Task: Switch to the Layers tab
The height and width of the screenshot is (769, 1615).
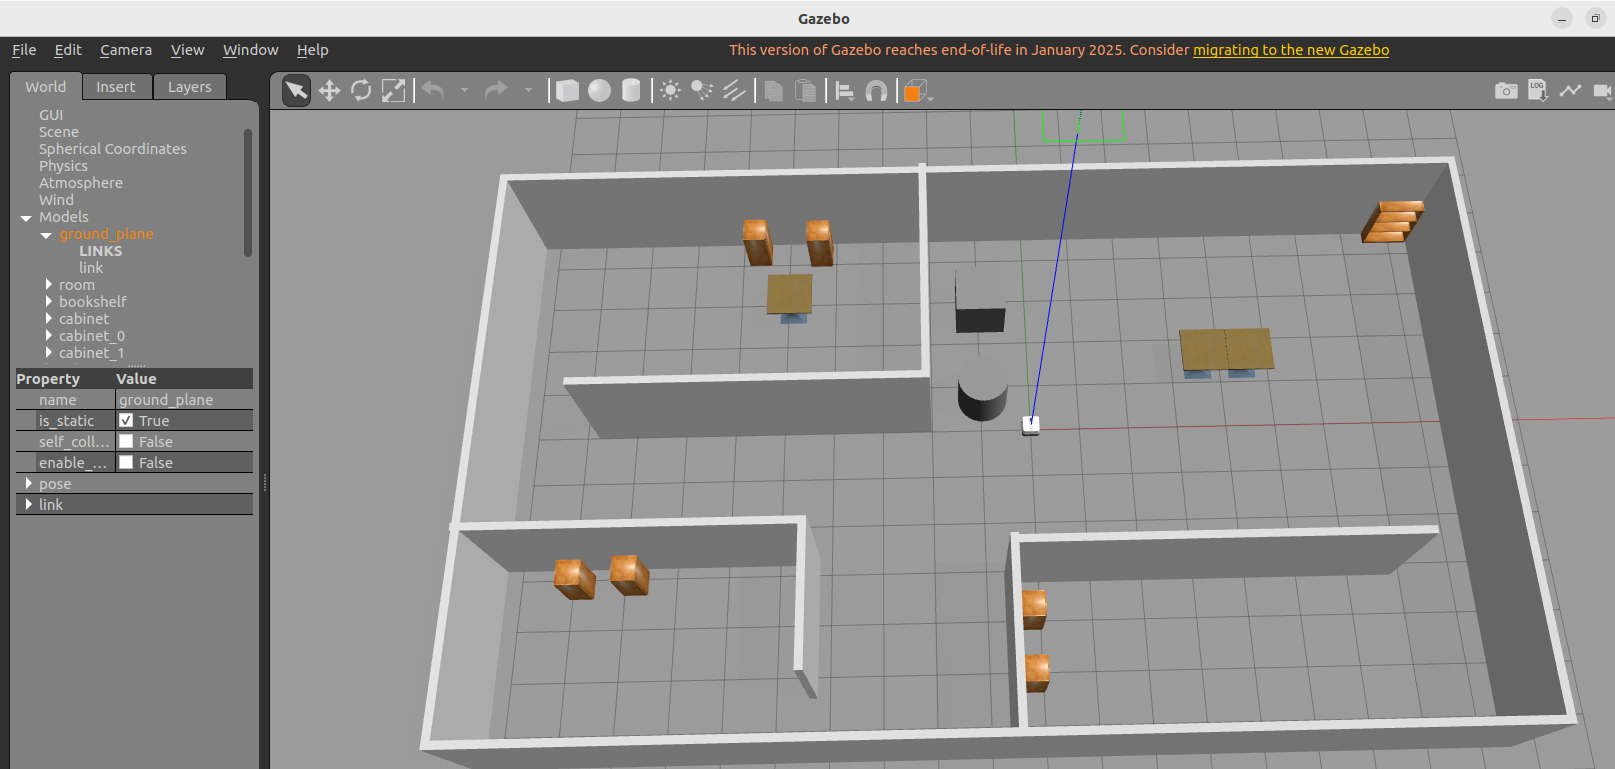Action: [189, 87]
